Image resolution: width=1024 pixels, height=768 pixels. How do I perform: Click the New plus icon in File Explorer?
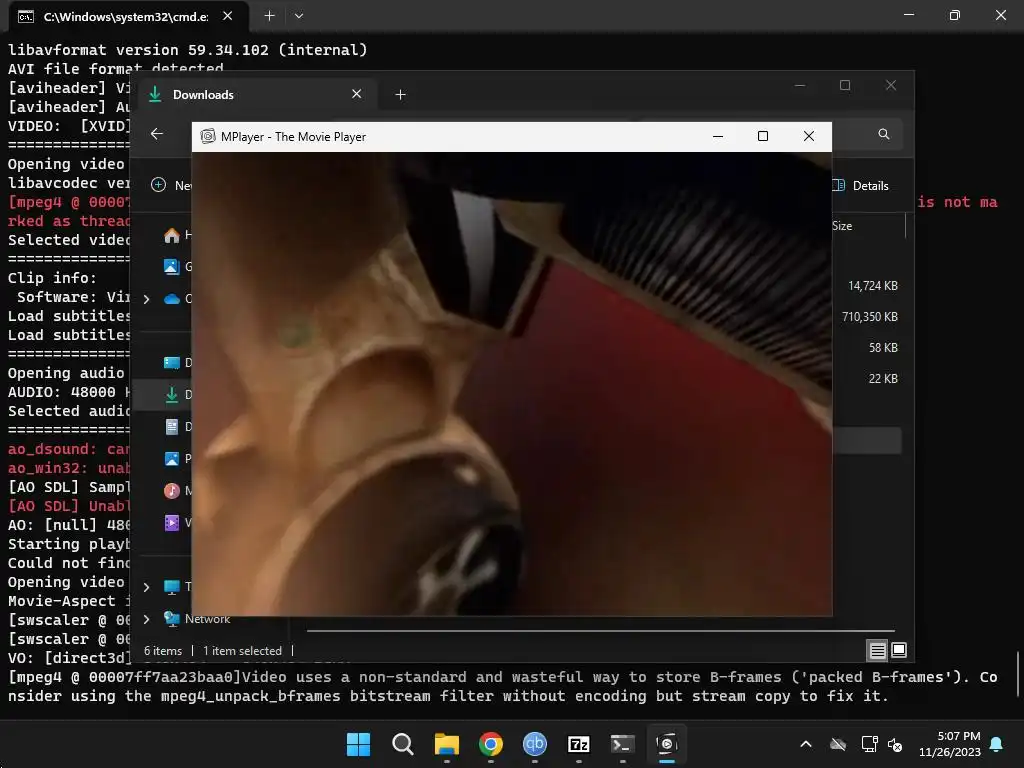coord(158,185)
